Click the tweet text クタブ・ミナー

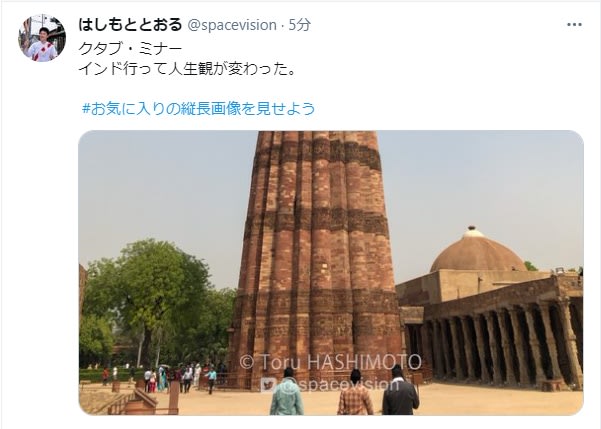(130, 49)
